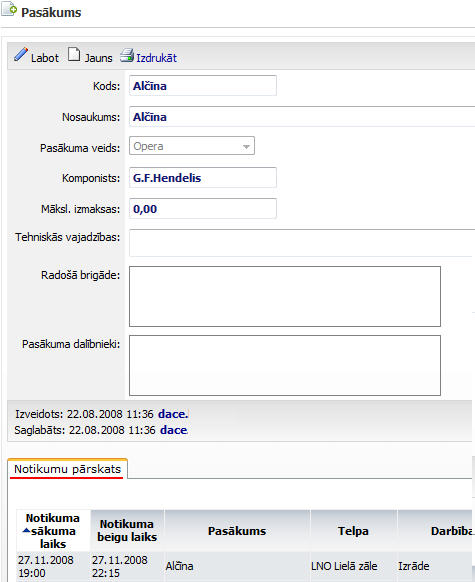Viewport: 475px width, 582px height.
Task: Click the Jauns blank page icon
Action: point(74,55)
